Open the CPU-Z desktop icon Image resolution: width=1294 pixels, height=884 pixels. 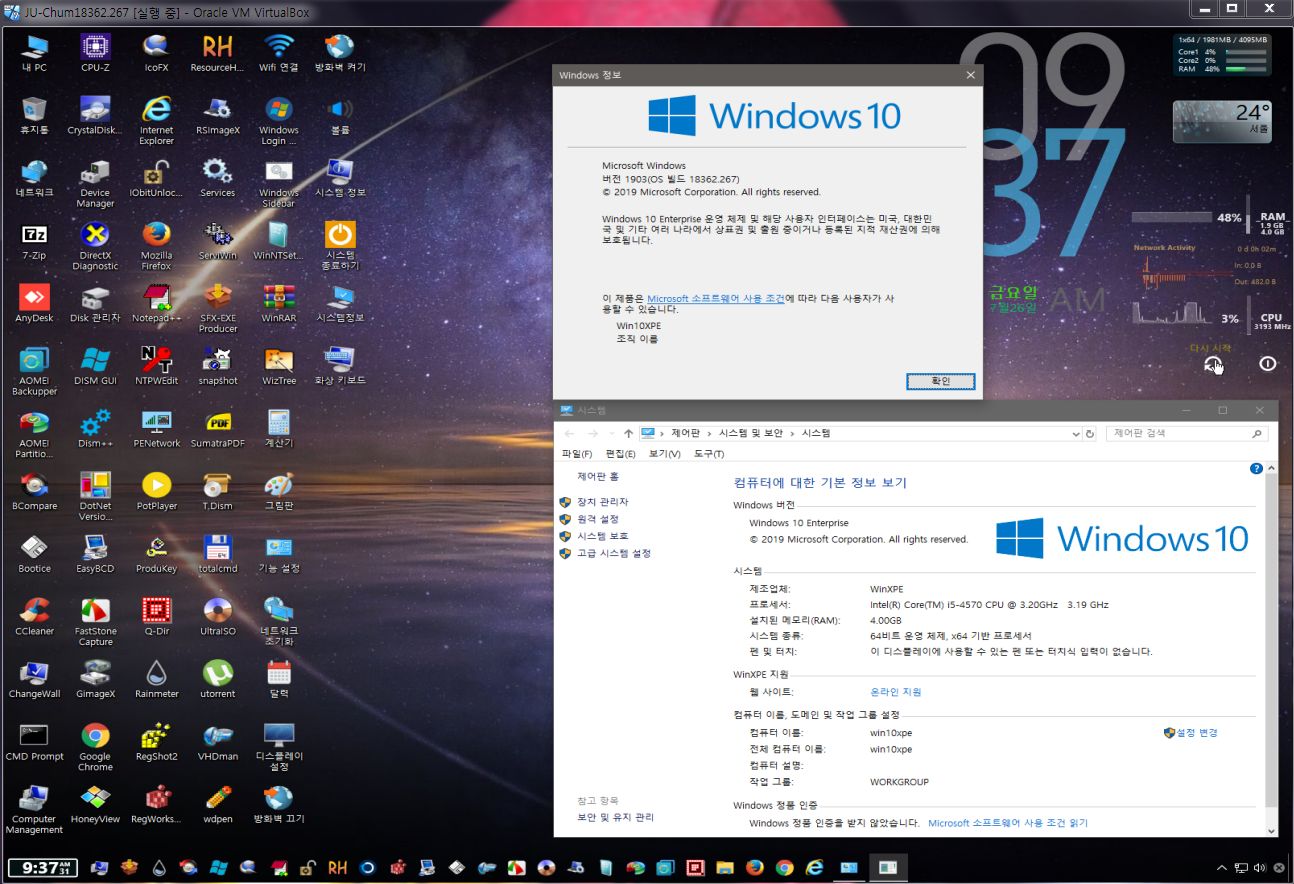[x=95, y=53]
